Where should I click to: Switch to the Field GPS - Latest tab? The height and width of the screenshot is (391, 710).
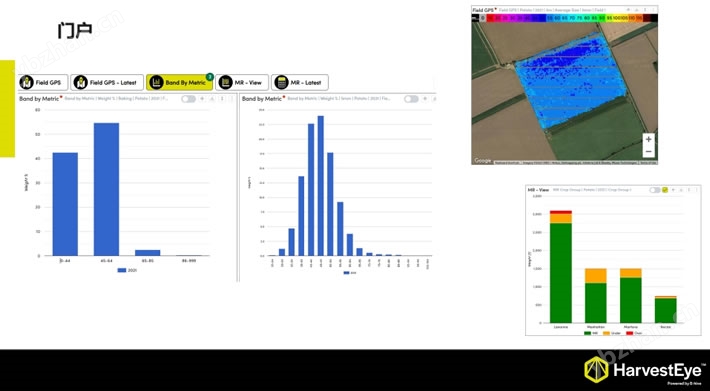107,82
